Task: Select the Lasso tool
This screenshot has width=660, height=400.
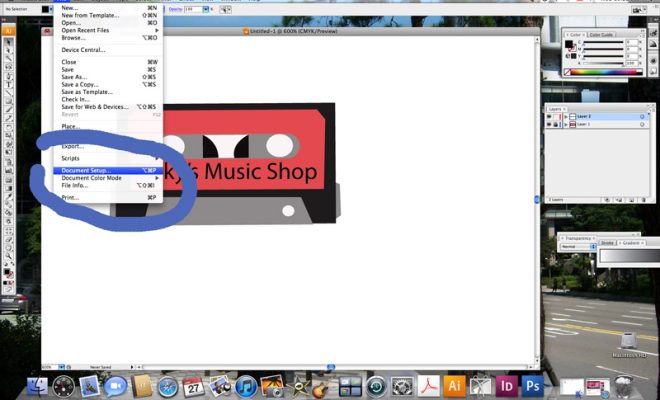Action: (x=8, y=67)
